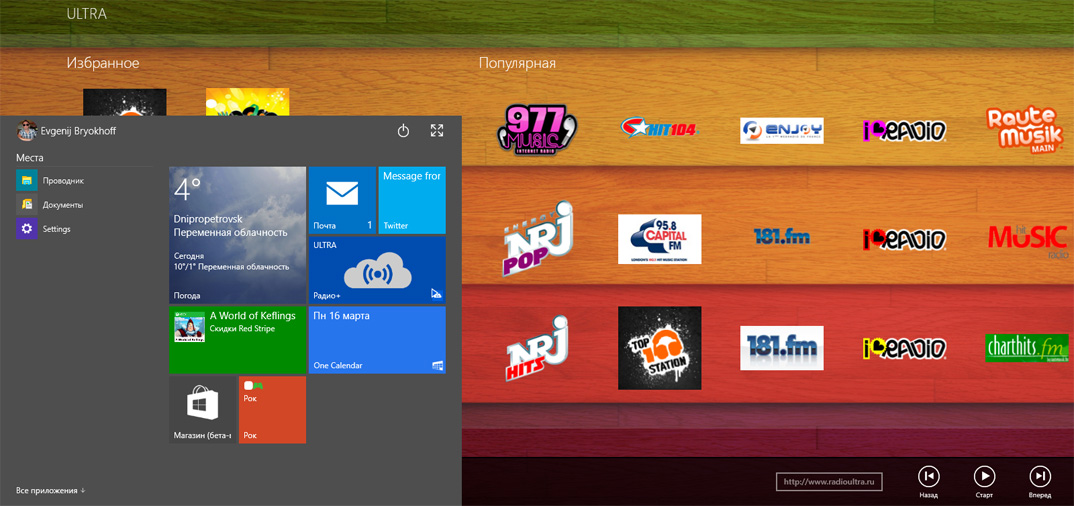Screen dimensions: 1074x506
Task: Select the 95.8 Capital FM station
Action: [660, 239]
